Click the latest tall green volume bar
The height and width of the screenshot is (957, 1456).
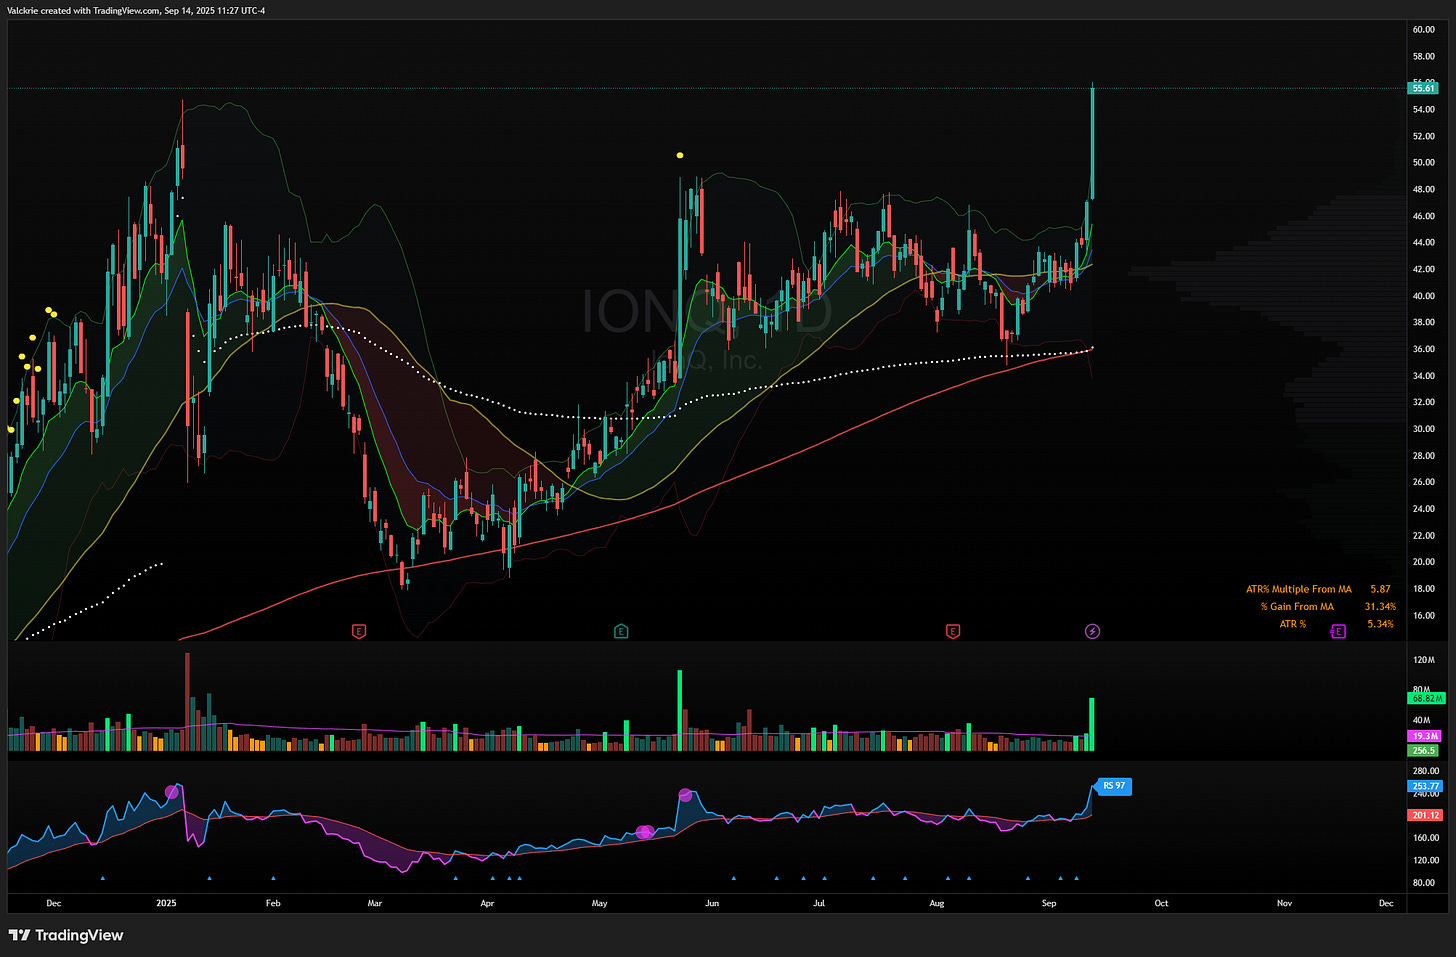coord(1092,724)
